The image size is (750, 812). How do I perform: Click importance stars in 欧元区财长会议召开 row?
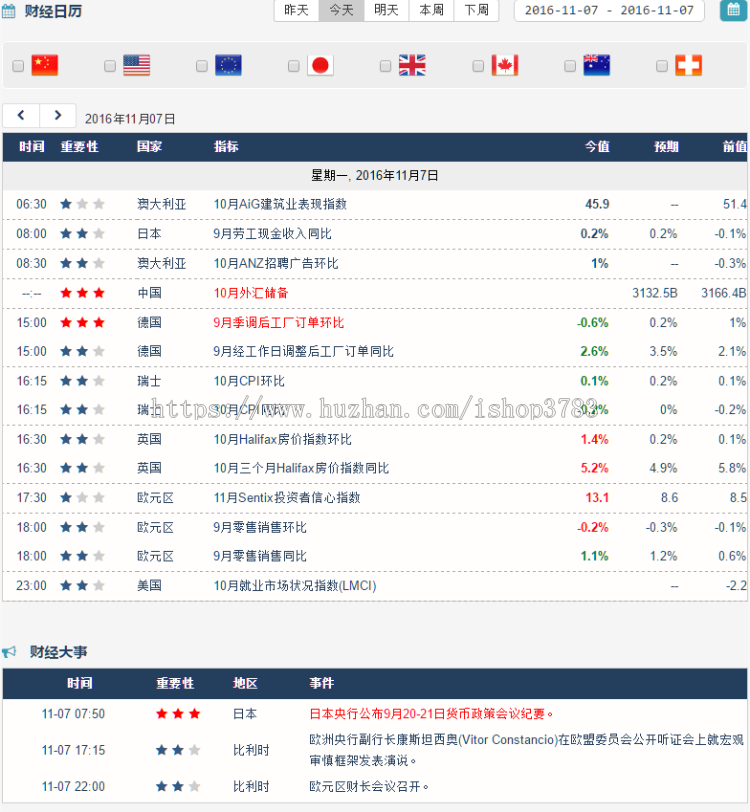pos(178,787)
